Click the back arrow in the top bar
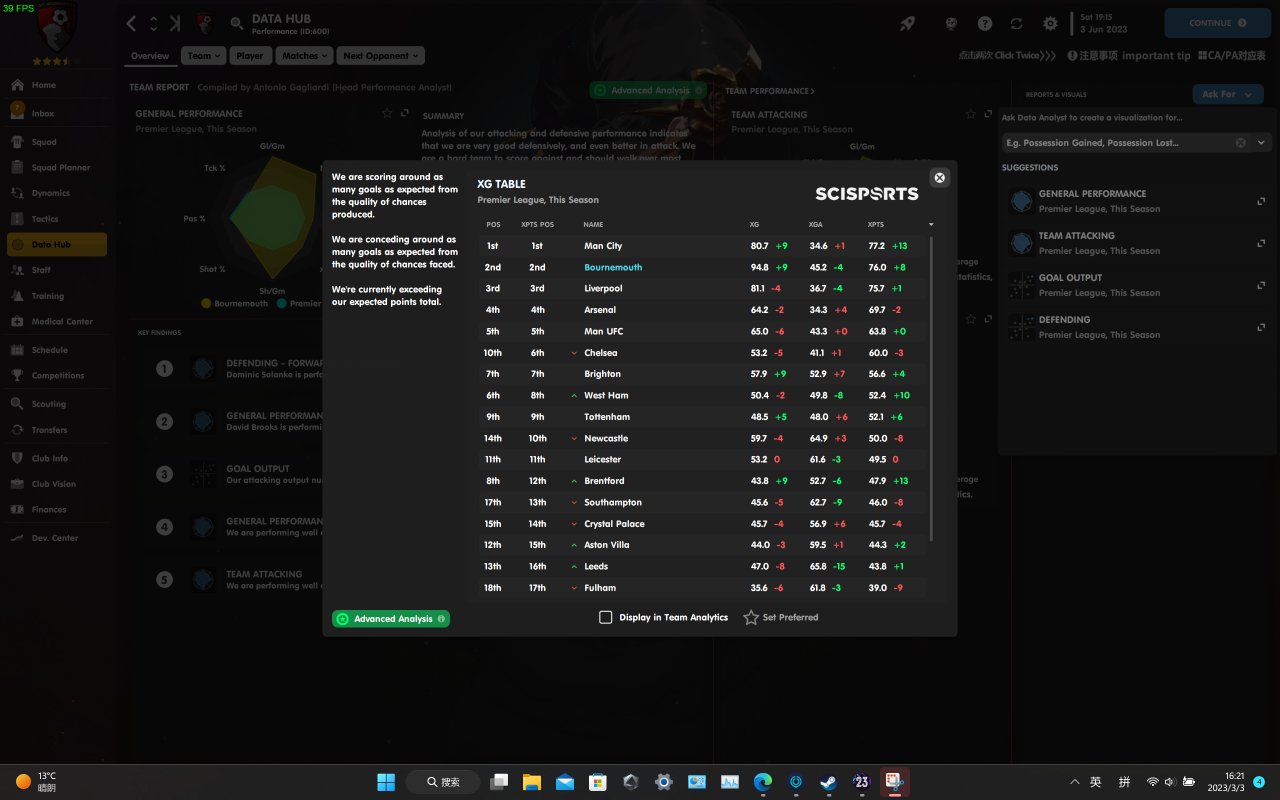This screenshot has height=800, width=1280. click(132, 23)
